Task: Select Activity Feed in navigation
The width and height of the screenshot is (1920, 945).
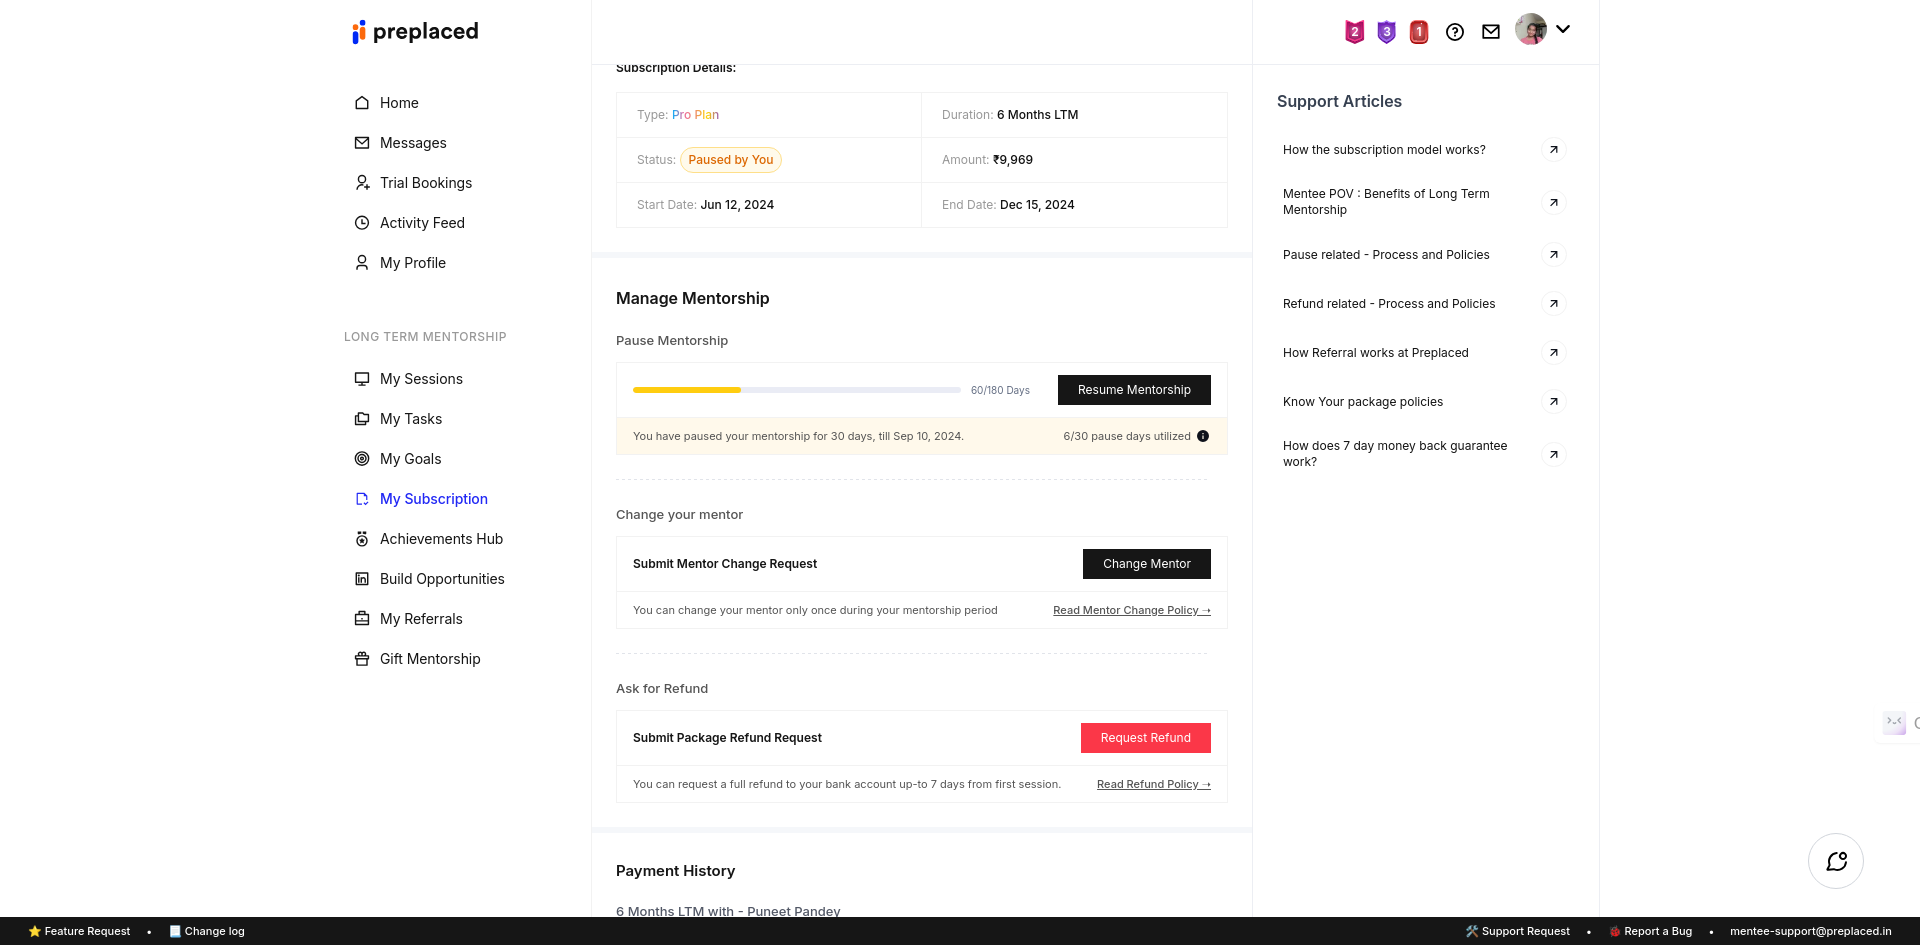Action: click(422, 223)
